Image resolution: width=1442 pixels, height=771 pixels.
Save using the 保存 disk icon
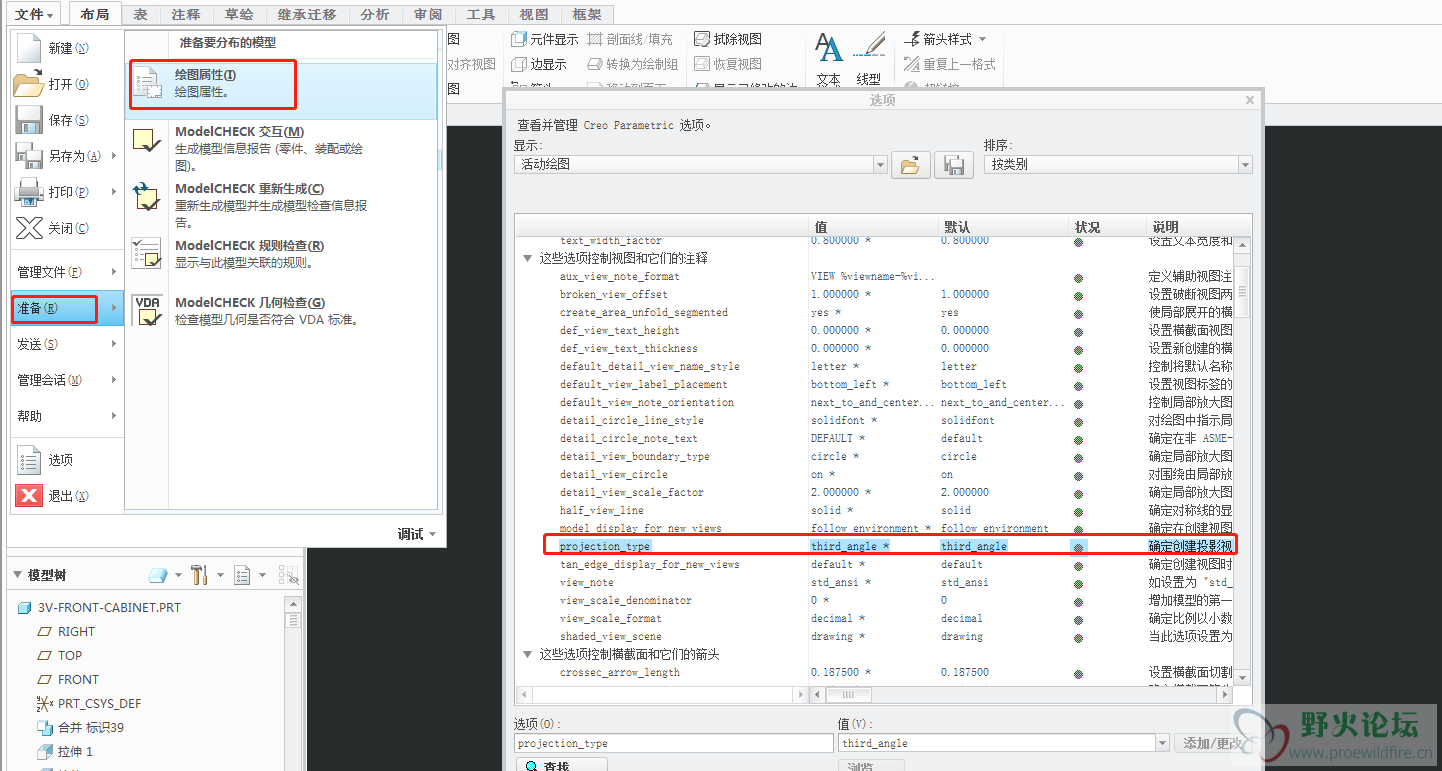(x=29, y=120)
